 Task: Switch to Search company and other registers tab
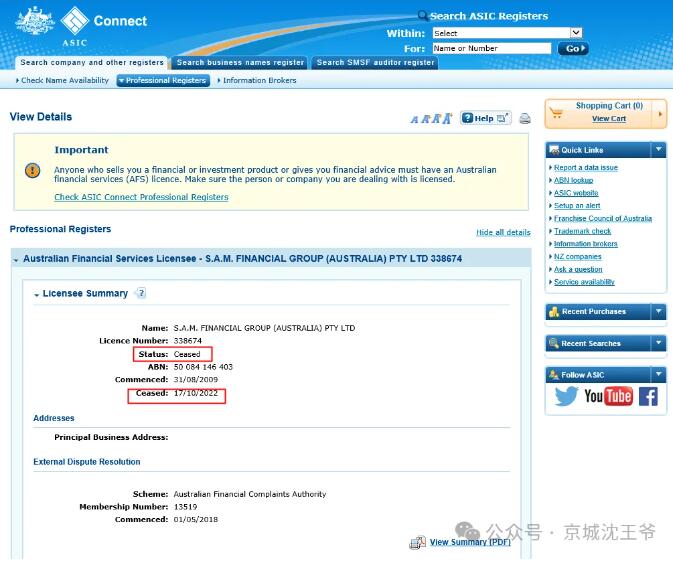pos(92,63)
